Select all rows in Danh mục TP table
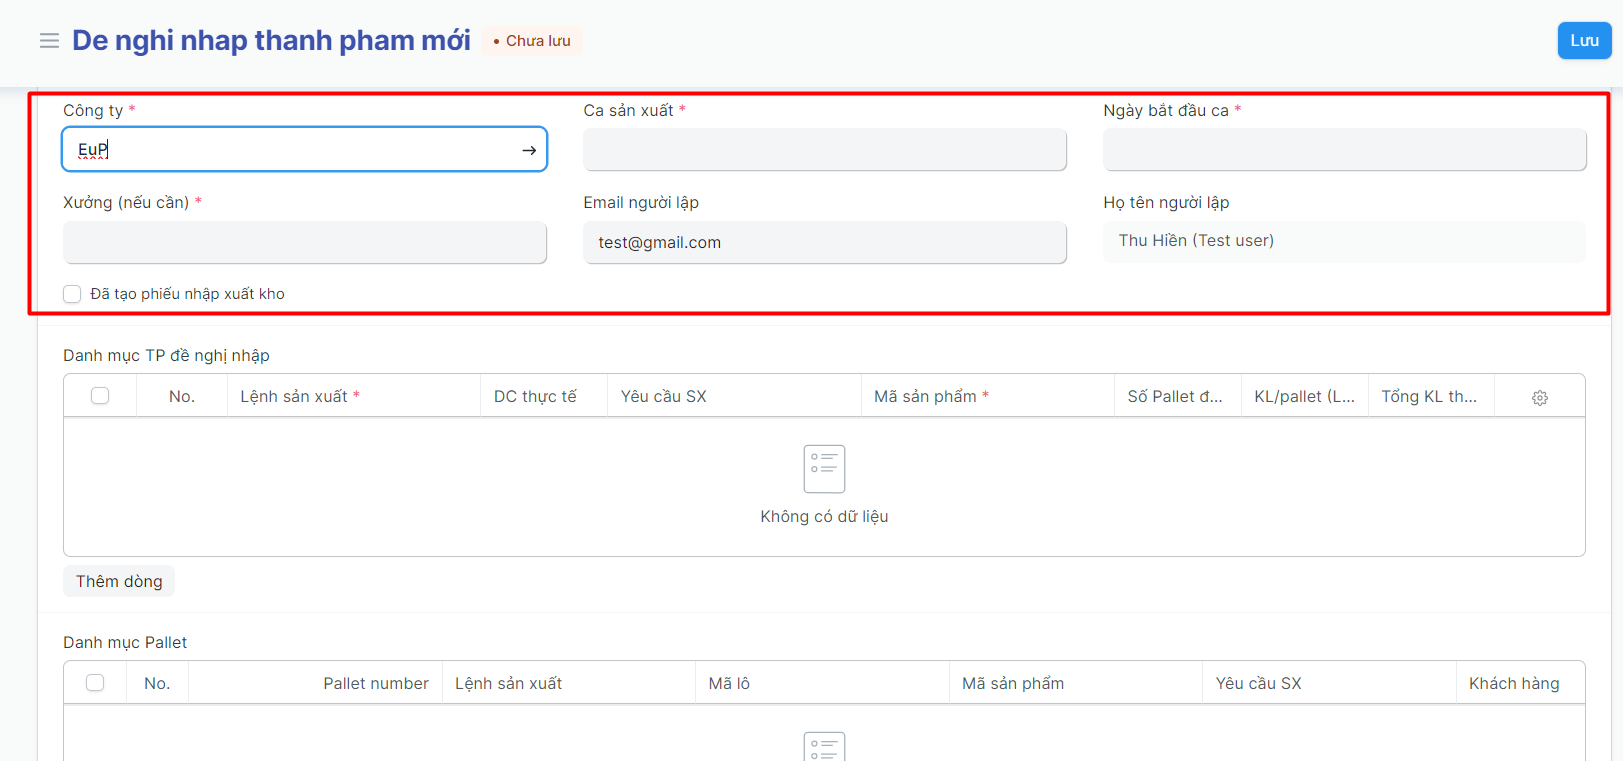Image resolution: width=1623 pixels, height=761 pixels. pyautogui.click(x=100, y=396)
